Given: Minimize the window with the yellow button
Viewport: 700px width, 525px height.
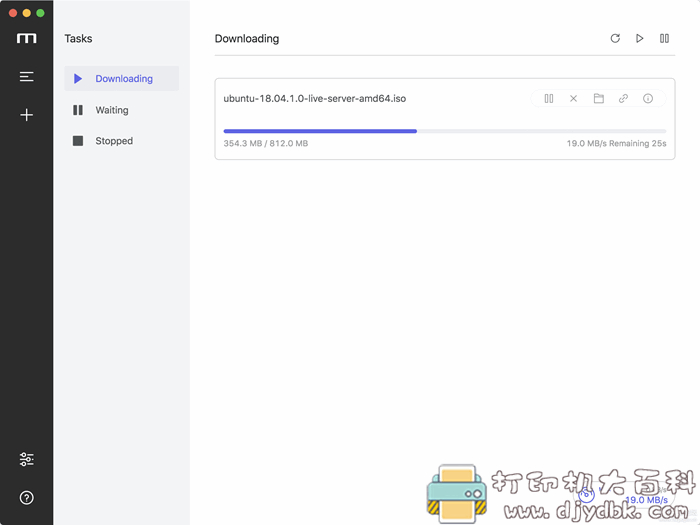Looking at the screenshot, I should 27,13.
